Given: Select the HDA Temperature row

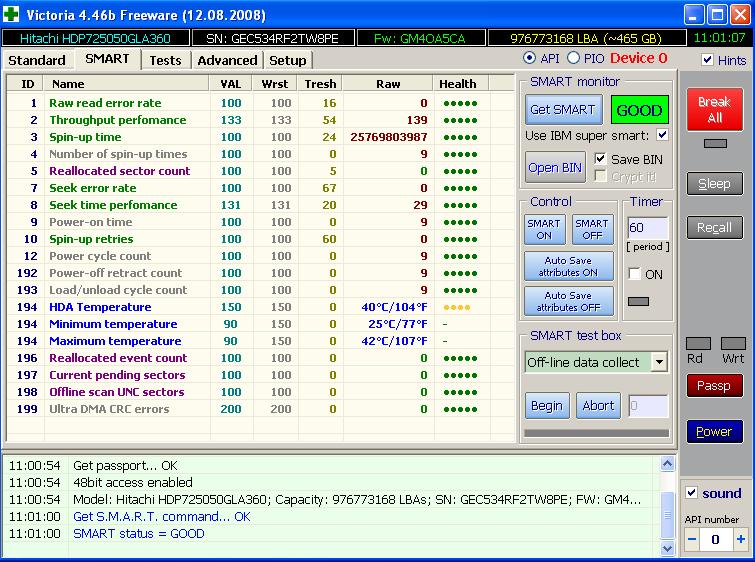Looking at the screenshot, I should [x=260, y=307].
